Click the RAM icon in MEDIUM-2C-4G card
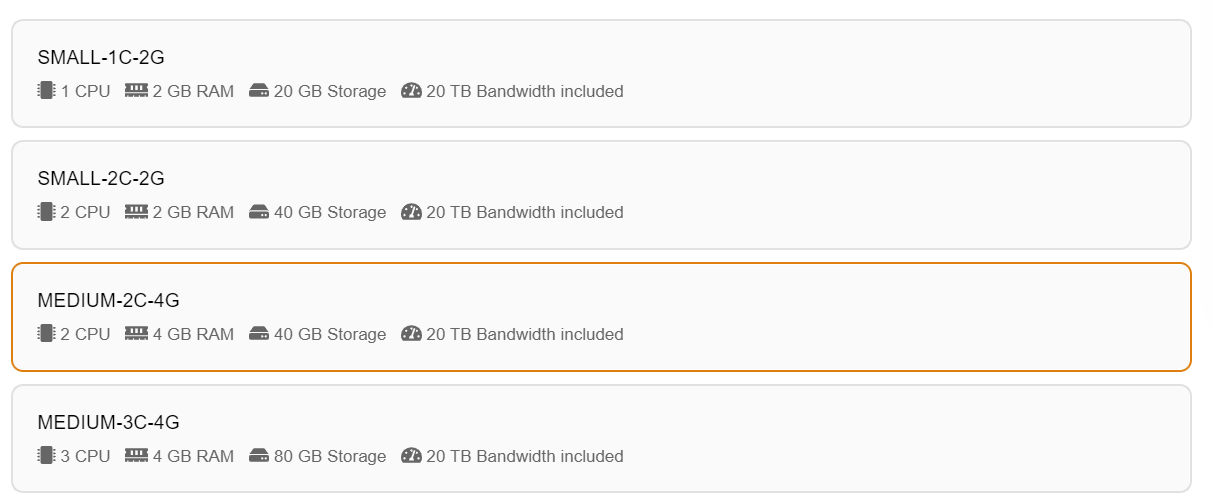Viewport: 1213px width, 497px height. (x=136, y=334)
